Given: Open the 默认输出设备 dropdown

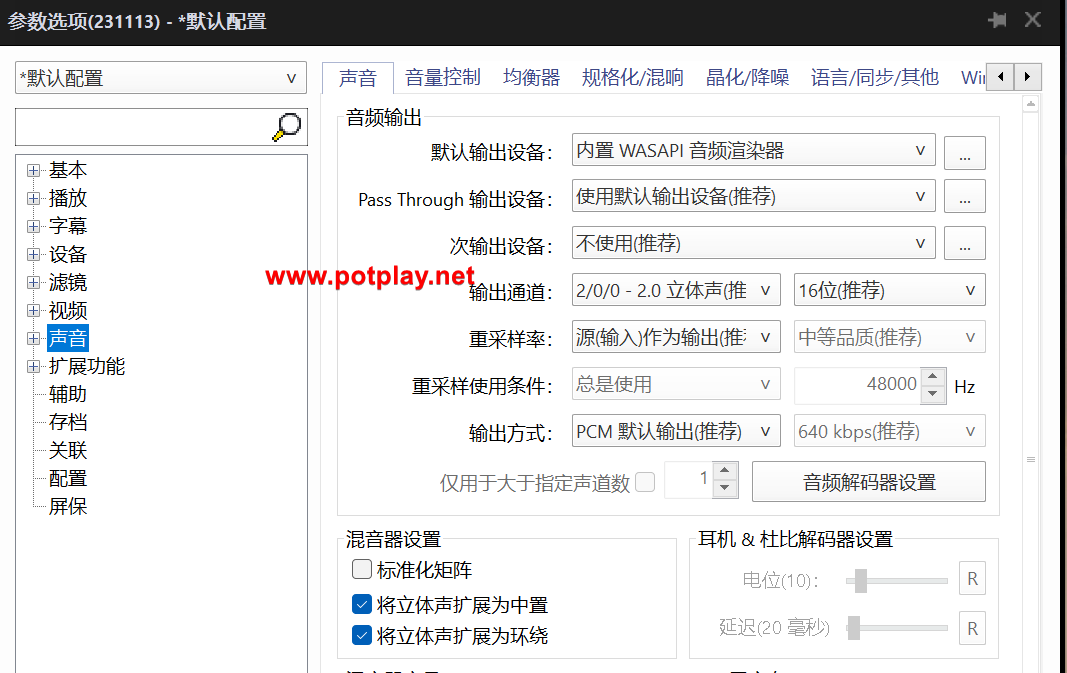Looking at the screenshot, I should point(753,150).
